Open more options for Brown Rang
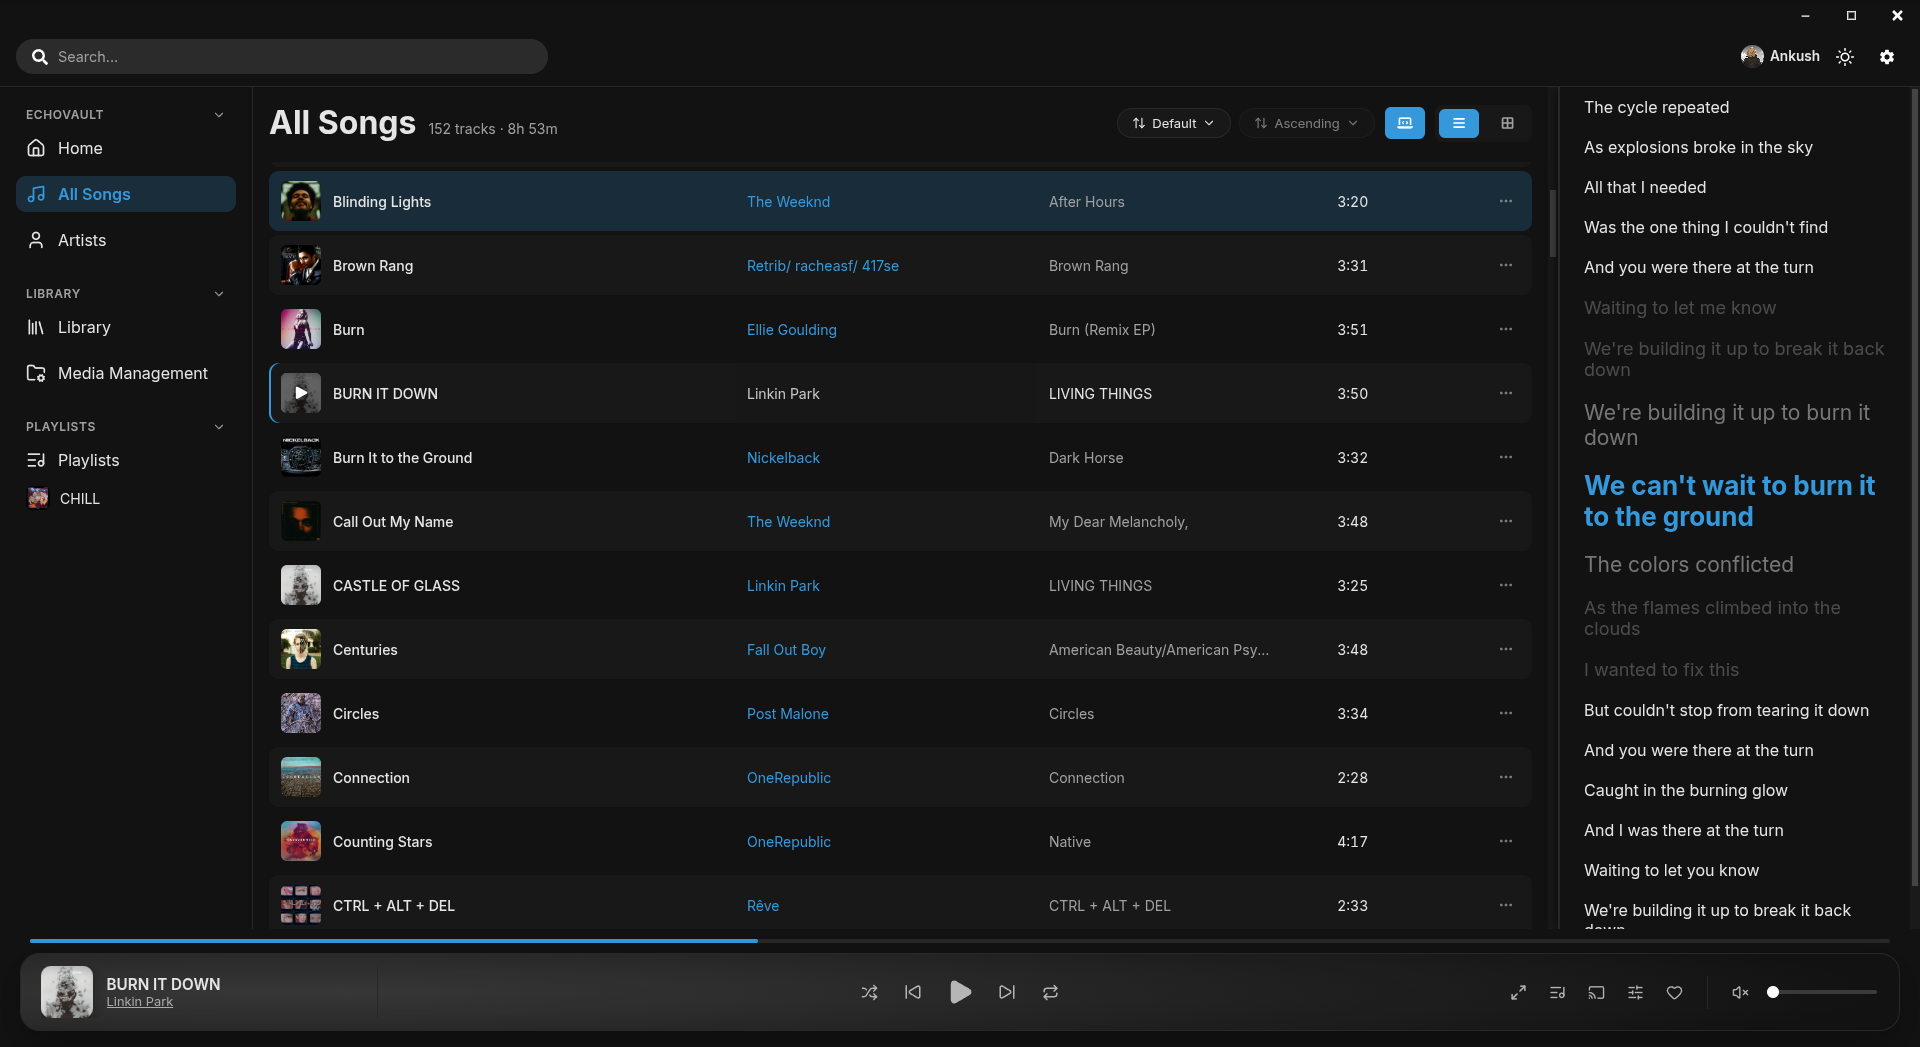1920x1047 pixels. pyautogui.click(x=1505, y=265)
